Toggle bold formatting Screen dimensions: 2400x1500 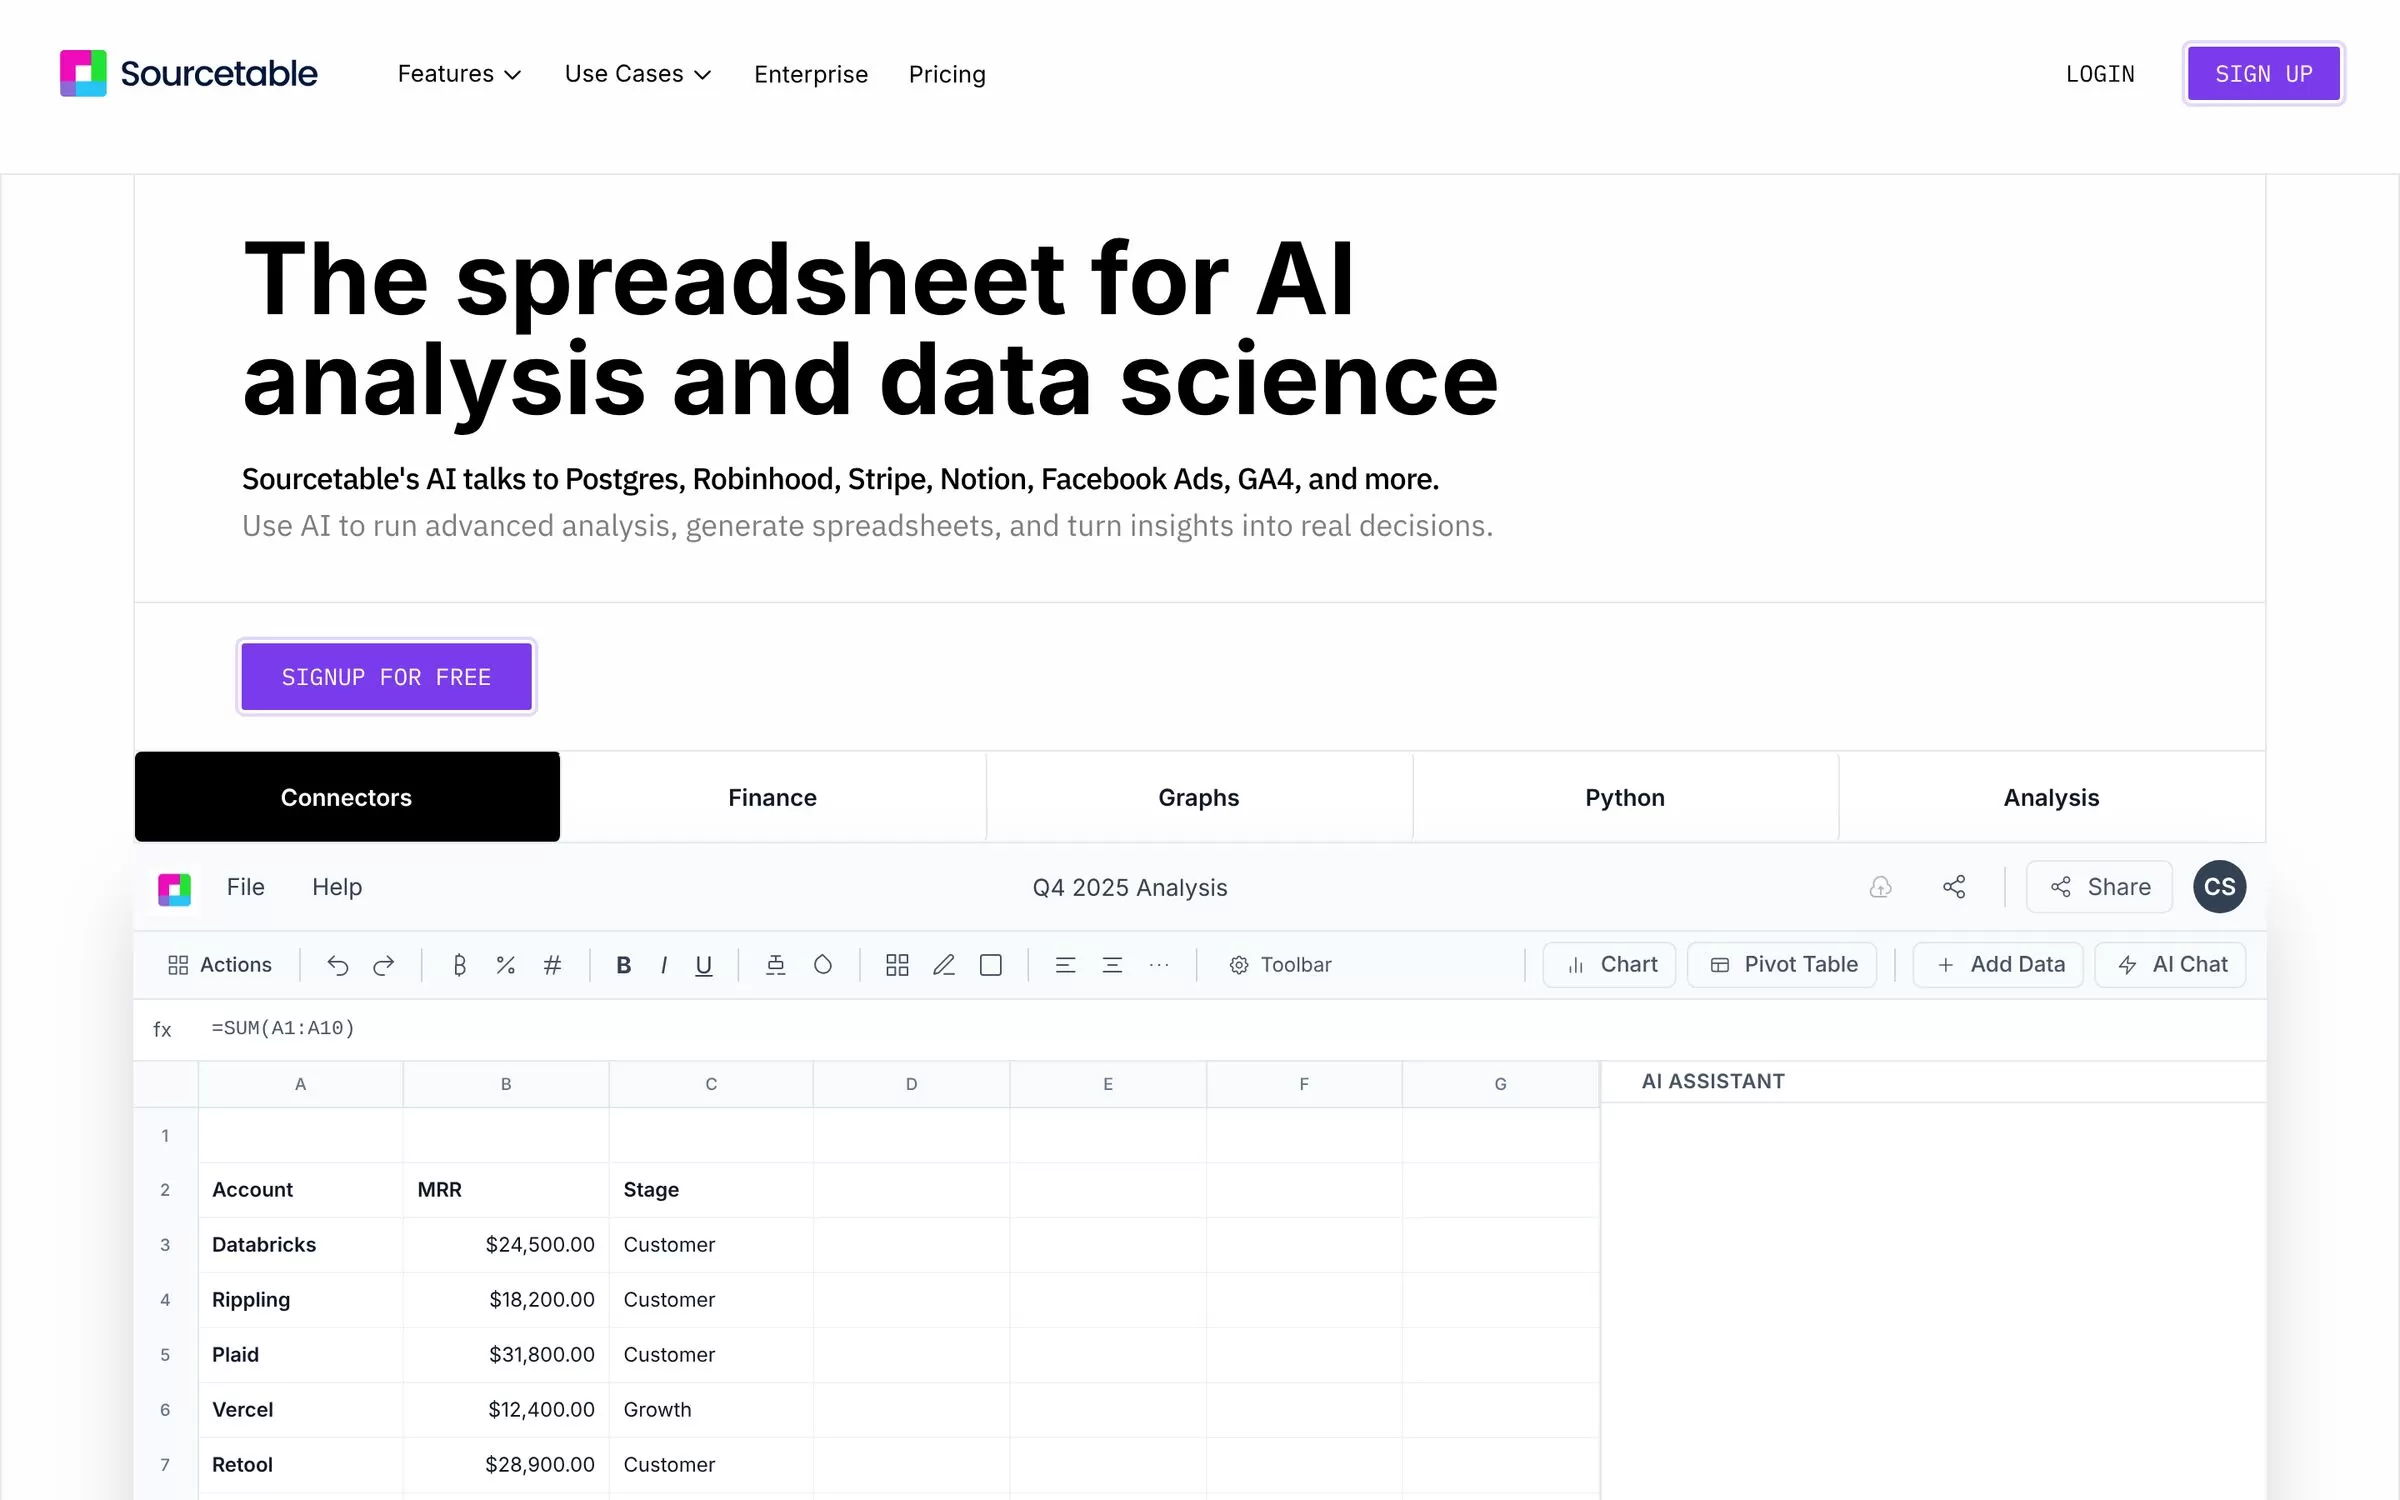624,965
